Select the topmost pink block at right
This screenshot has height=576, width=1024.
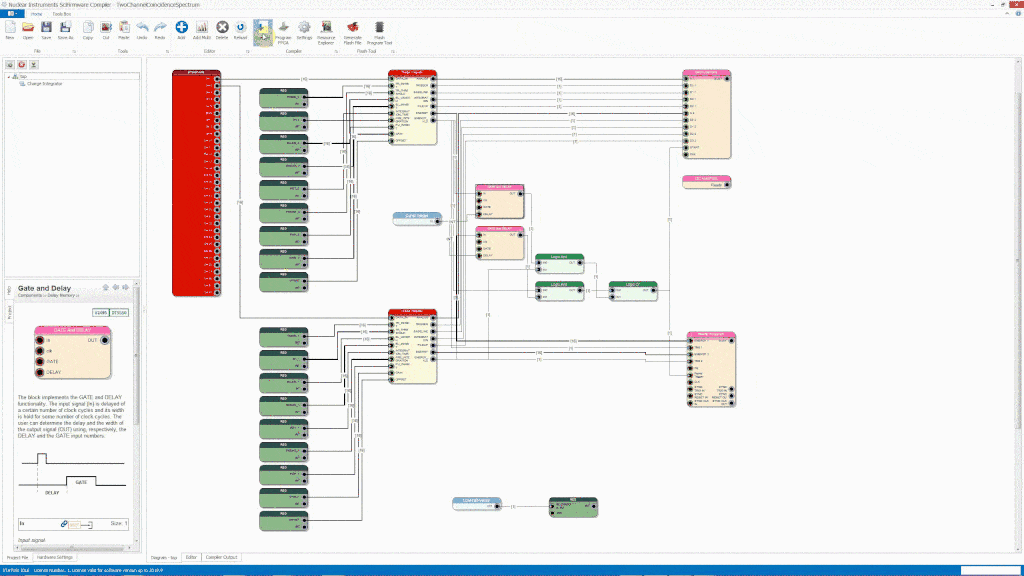click(707, 114)
